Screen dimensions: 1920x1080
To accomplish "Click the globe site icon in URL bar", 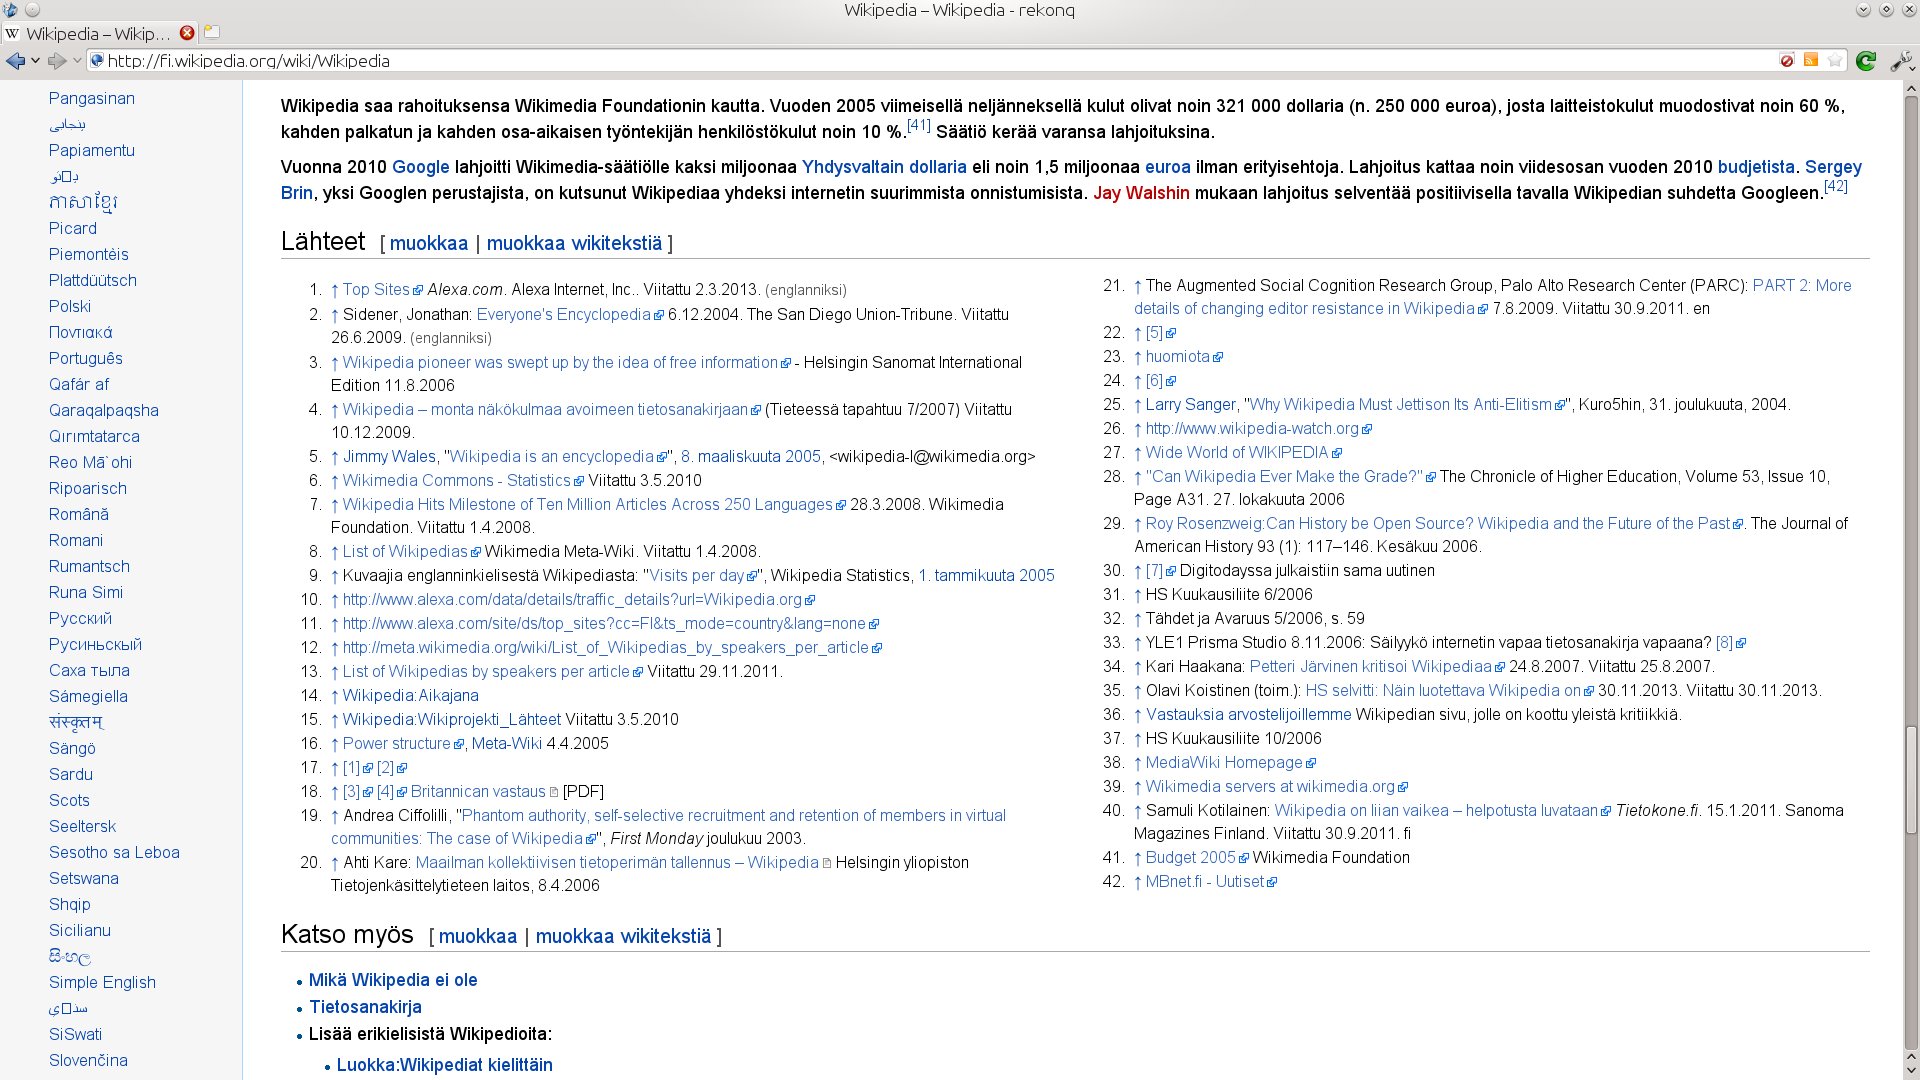I will pos(97,61).
